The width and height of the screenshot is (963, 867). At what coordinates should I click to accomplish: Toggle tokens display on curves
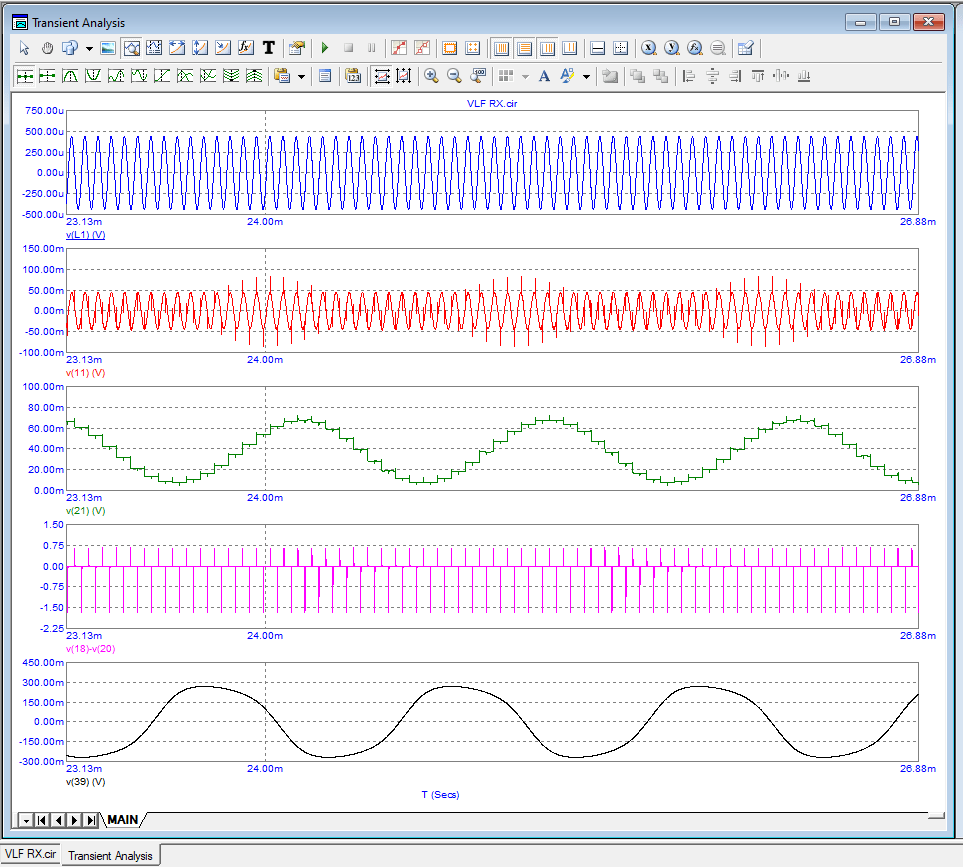[x=422, y=48]
